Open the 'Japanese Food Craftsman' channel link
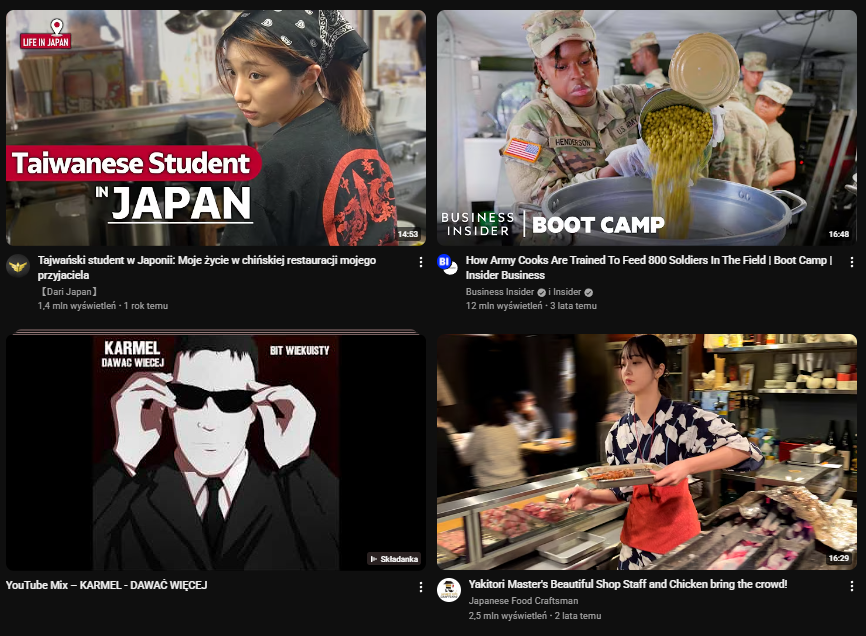 tap(524, 601)
